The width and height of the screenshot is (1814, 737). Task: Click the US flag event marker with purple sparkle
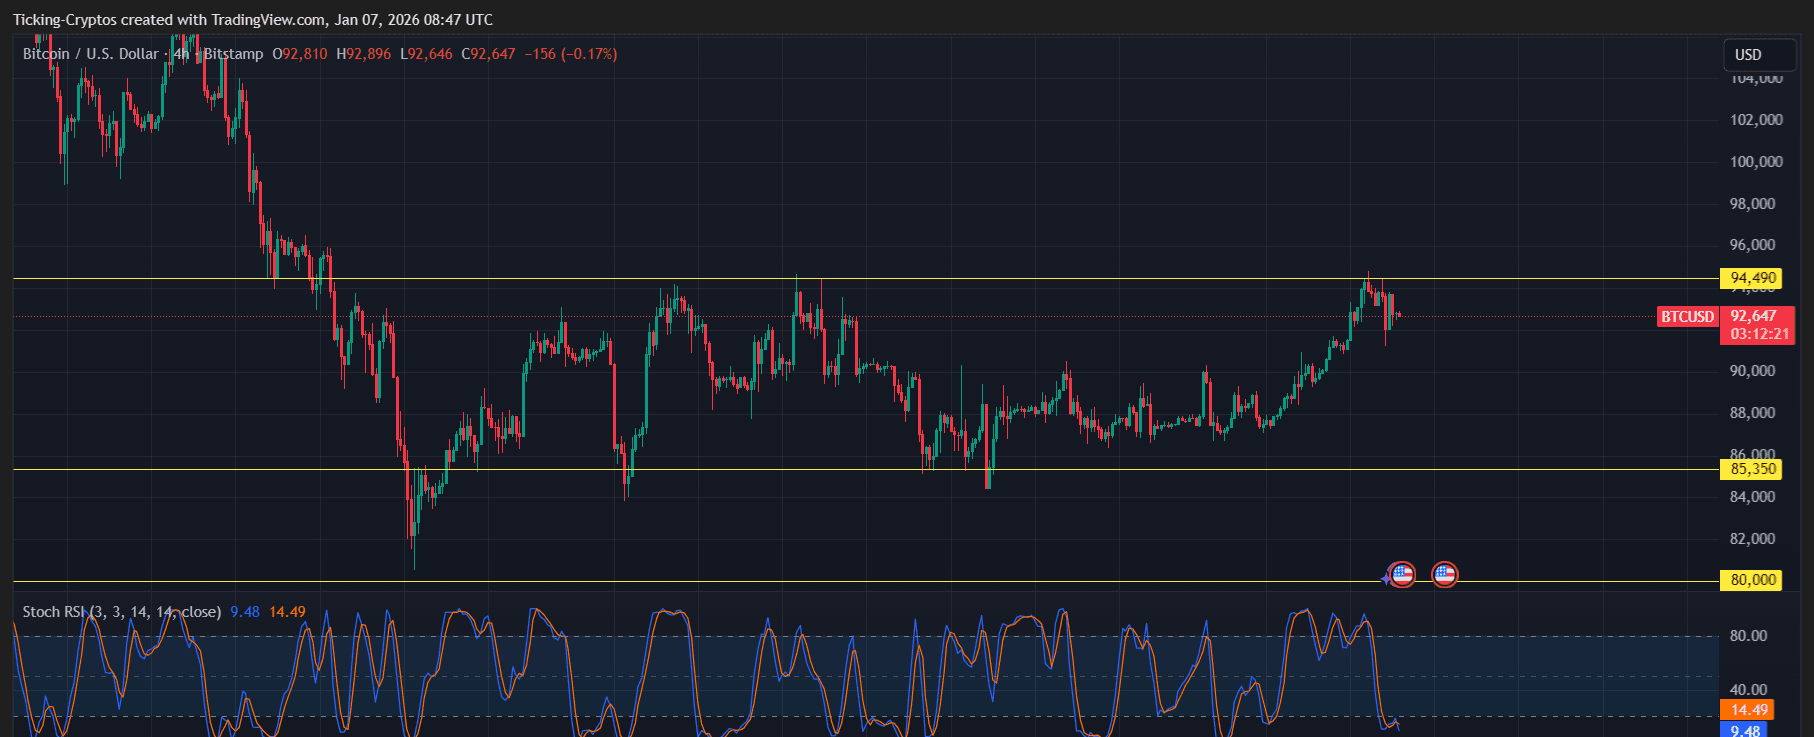tap(1401, 575)
